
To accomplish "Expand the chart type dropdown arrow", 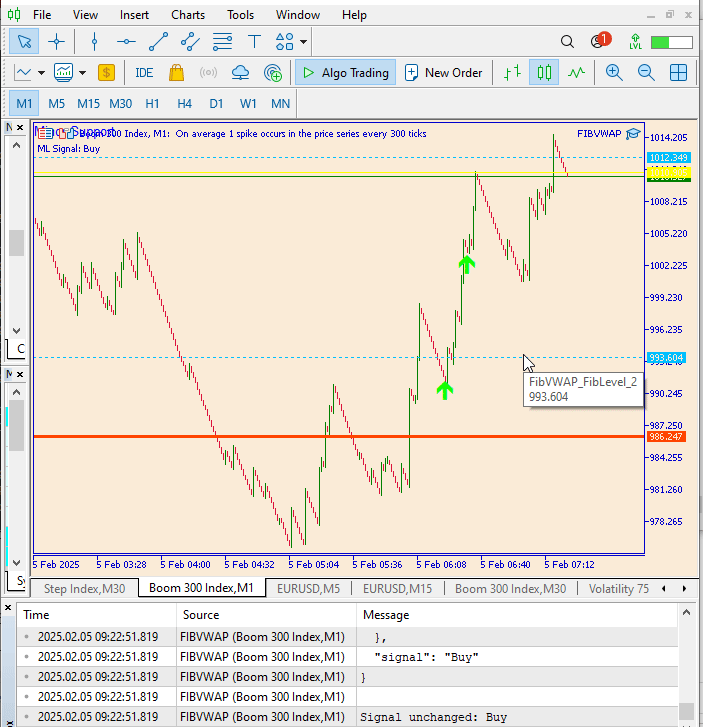I will click(x=41, y=73).
